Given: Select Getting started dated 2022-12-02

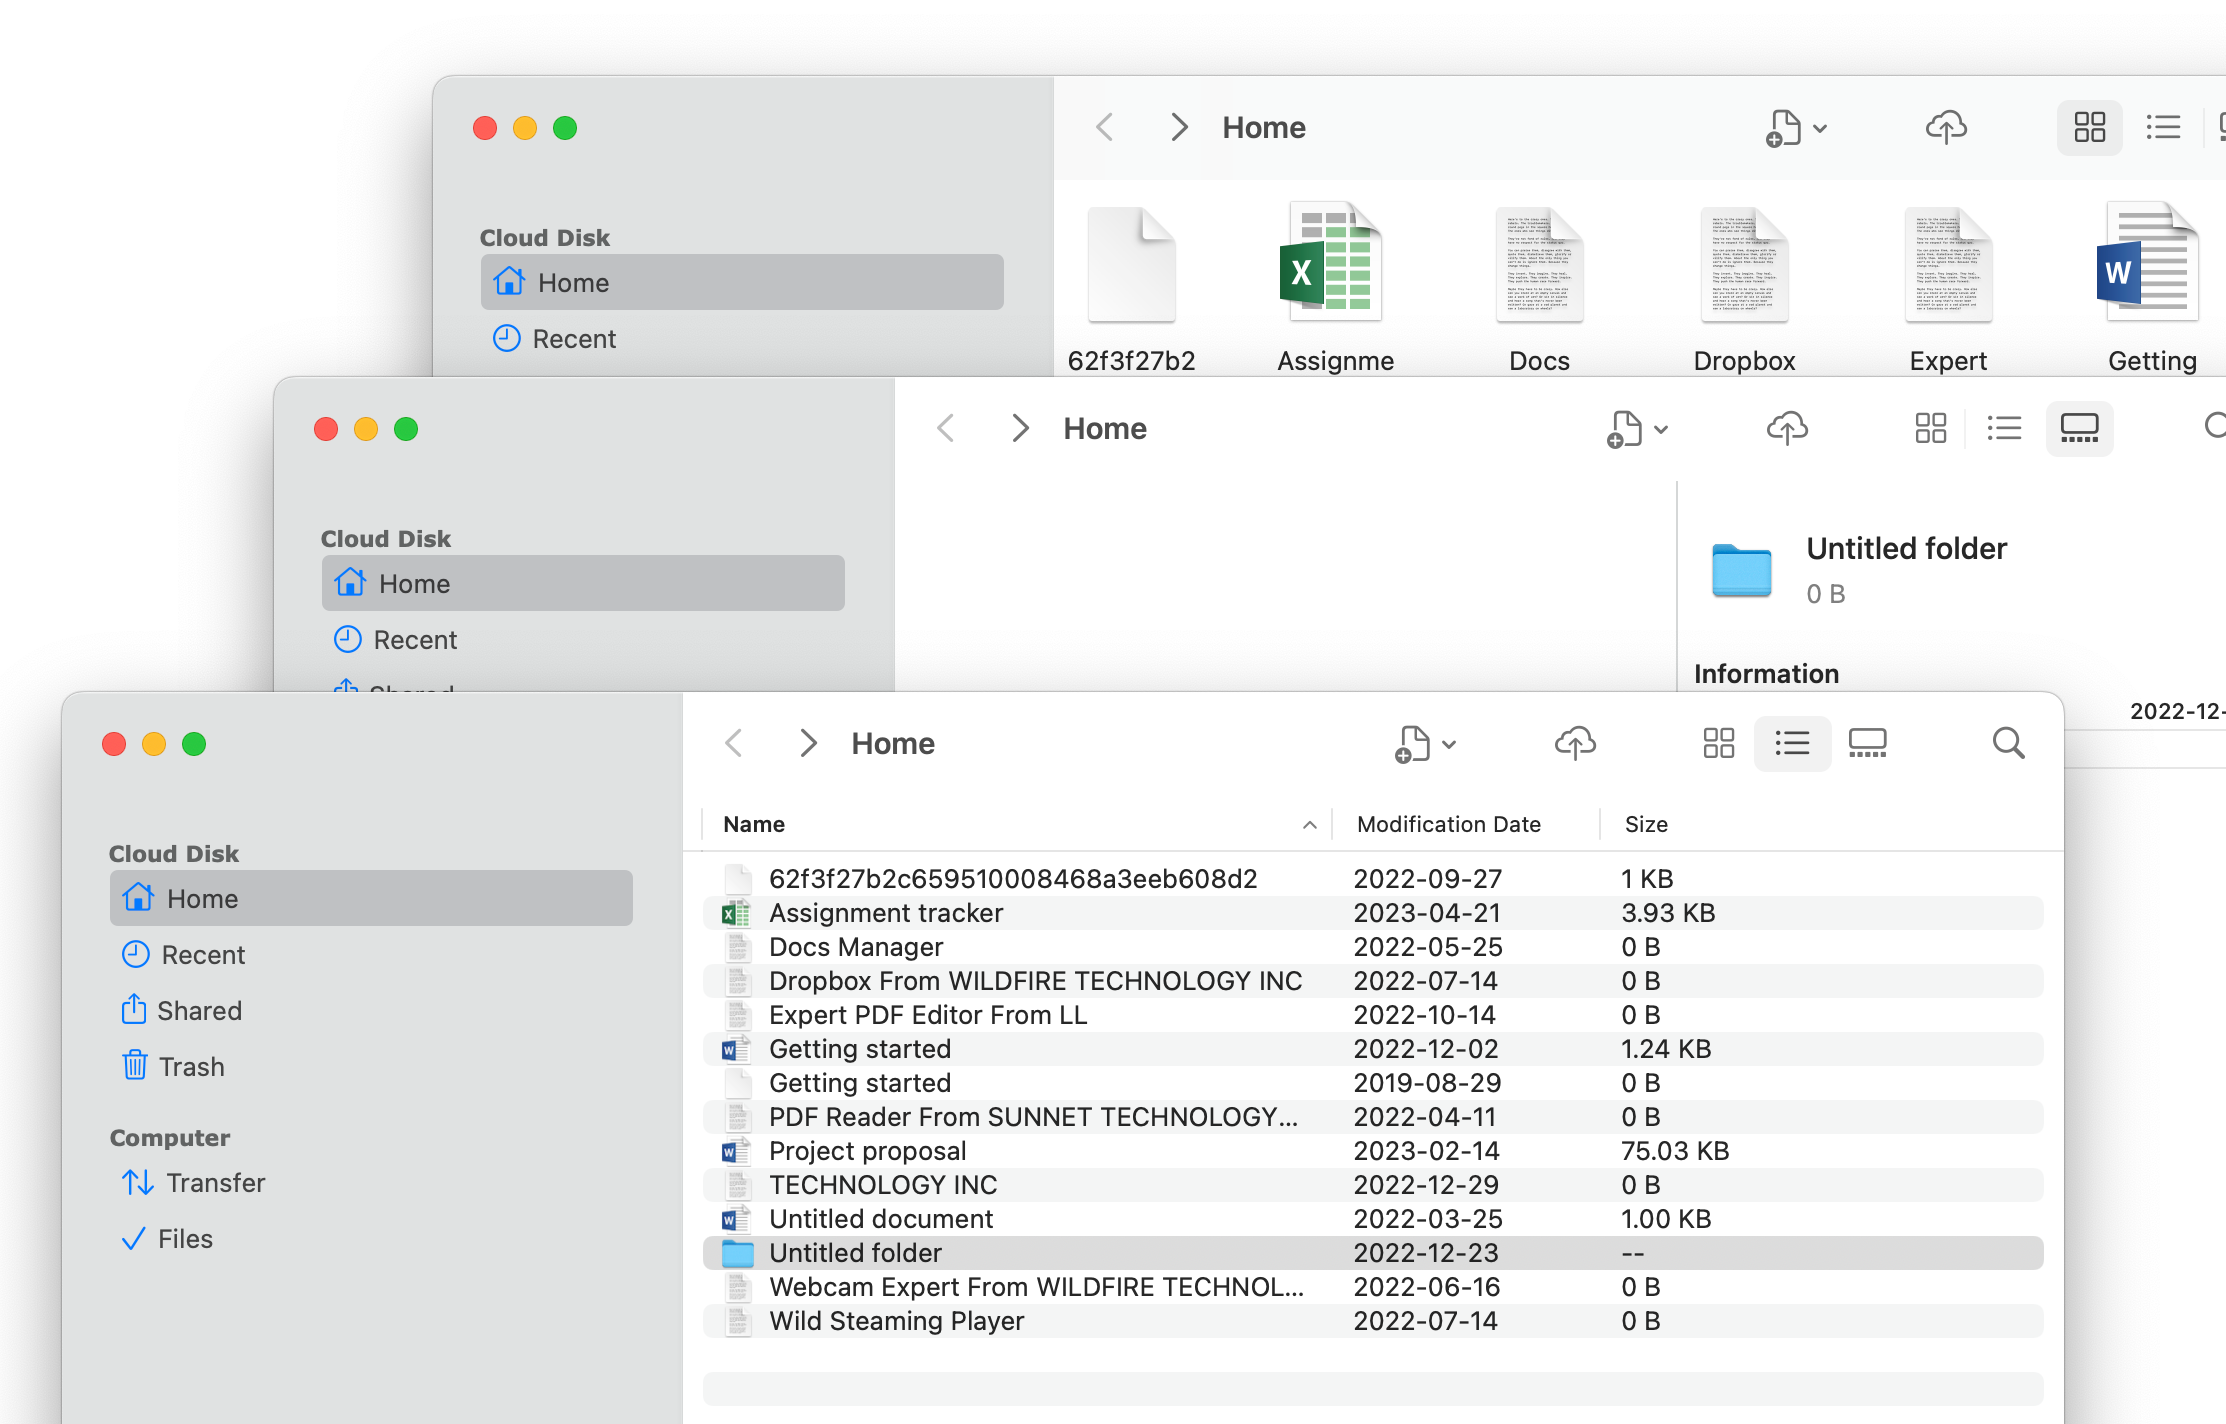Looking at the screenshot, I should tap(1373, 1049).
